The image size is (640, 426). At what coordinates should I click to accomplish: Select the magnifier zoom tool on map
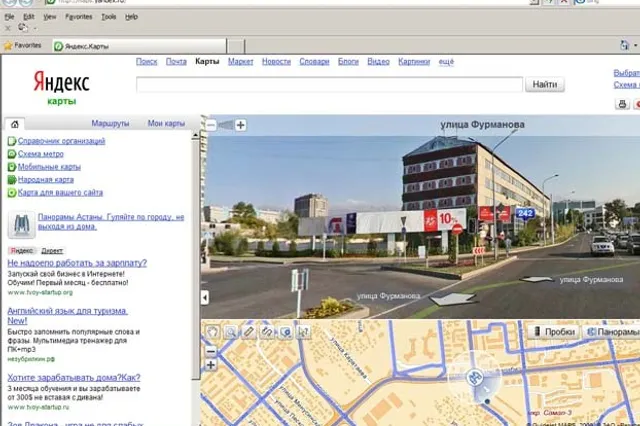coord(231,332)
